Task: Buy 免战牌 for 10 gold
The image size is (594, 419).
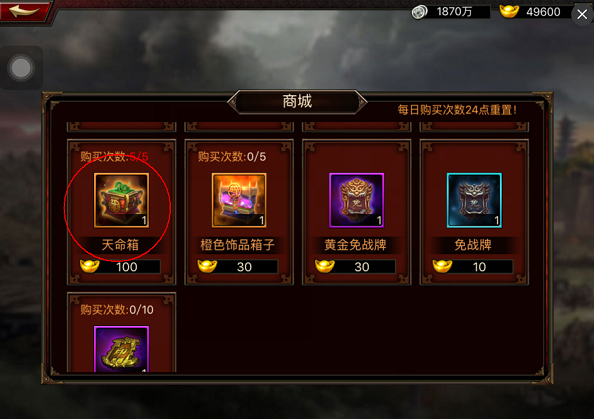Action: (473, 267)
